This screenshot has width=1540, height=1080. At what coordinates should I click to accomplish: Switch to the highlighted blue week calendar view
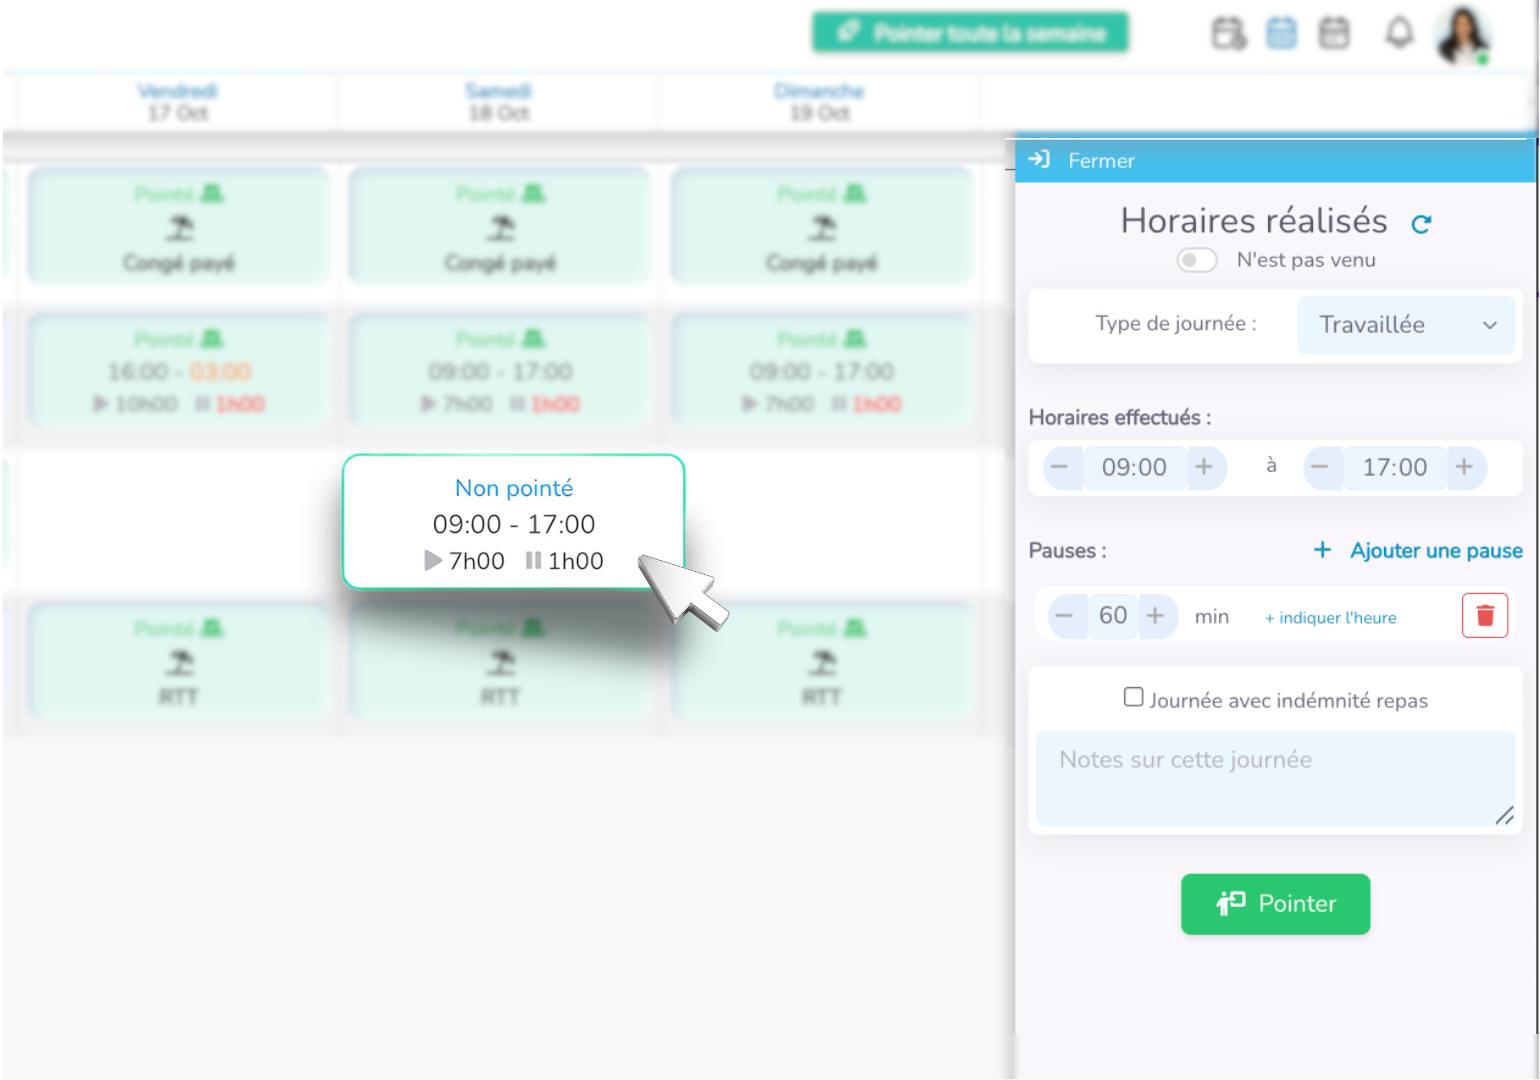pyautogui.click(x=1281, y=33)
